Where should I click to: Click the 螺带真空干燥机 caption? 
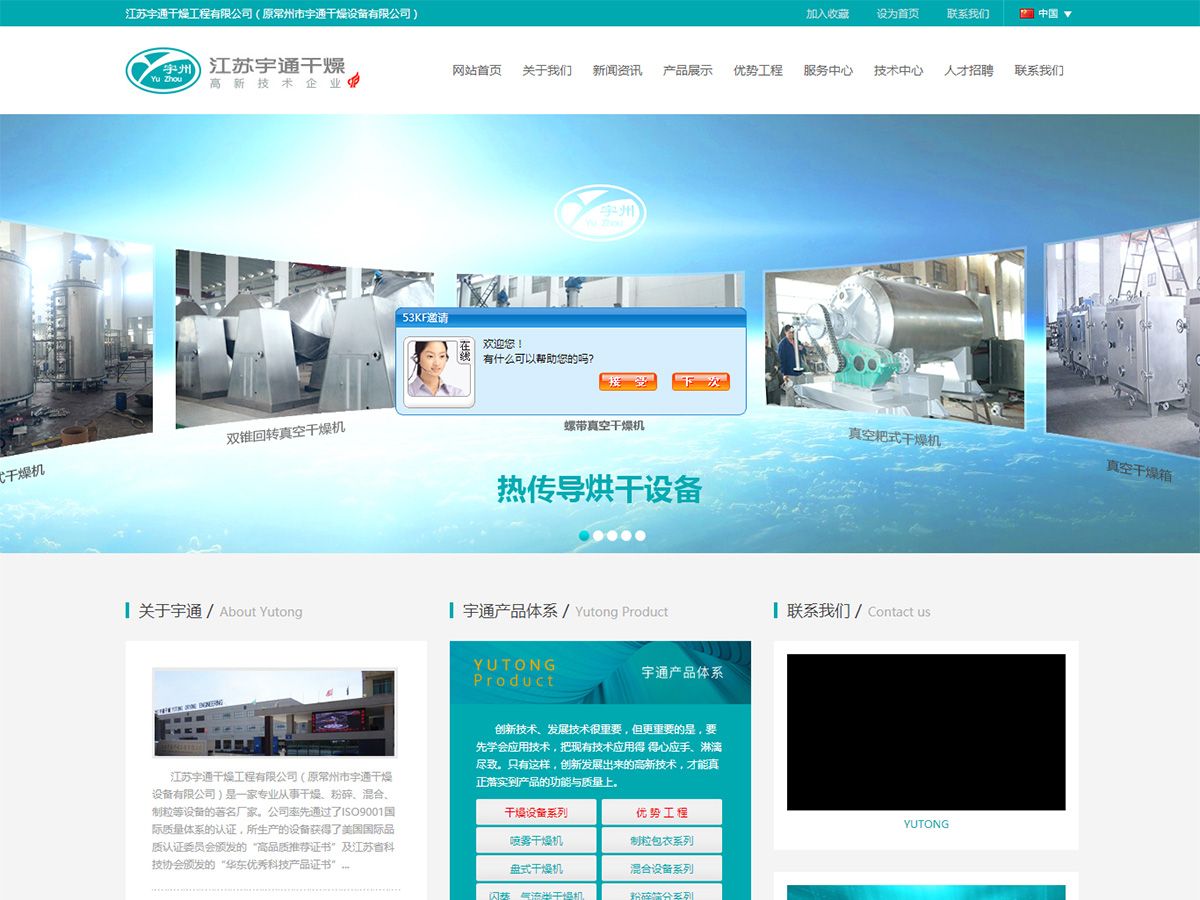coord(604,426)
